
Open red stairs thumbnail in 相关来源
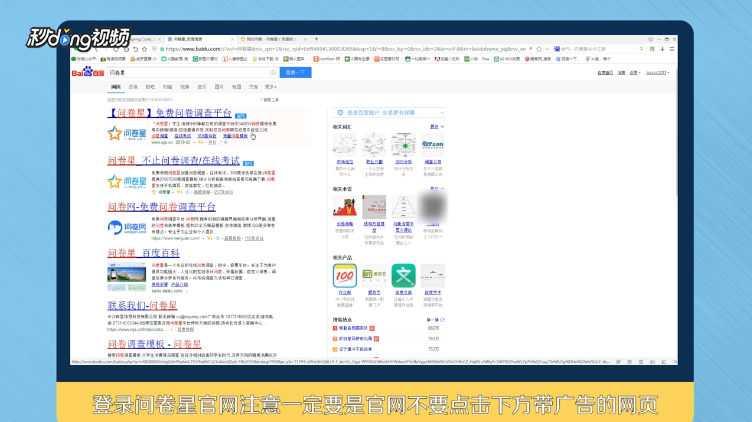tap(345, 207)
